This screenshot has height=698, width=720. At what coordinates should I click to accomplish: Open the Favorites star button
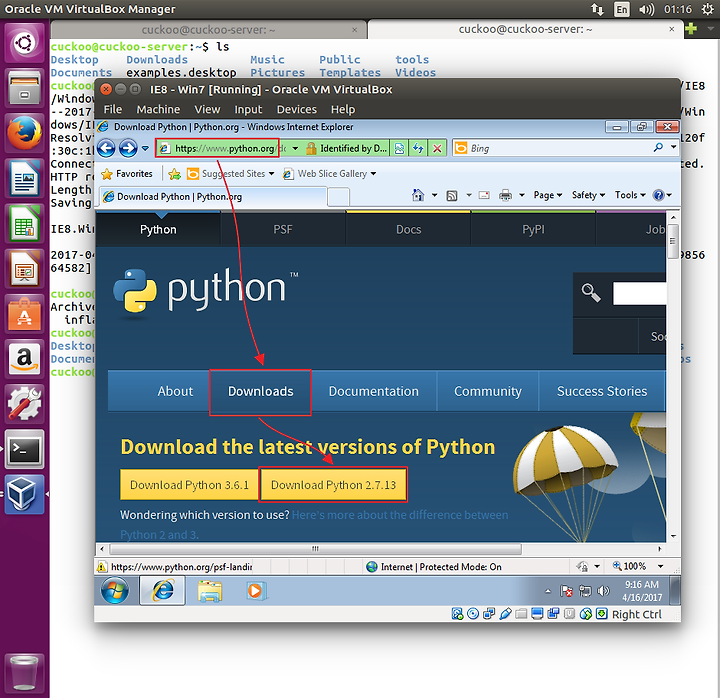pos(127,174)
